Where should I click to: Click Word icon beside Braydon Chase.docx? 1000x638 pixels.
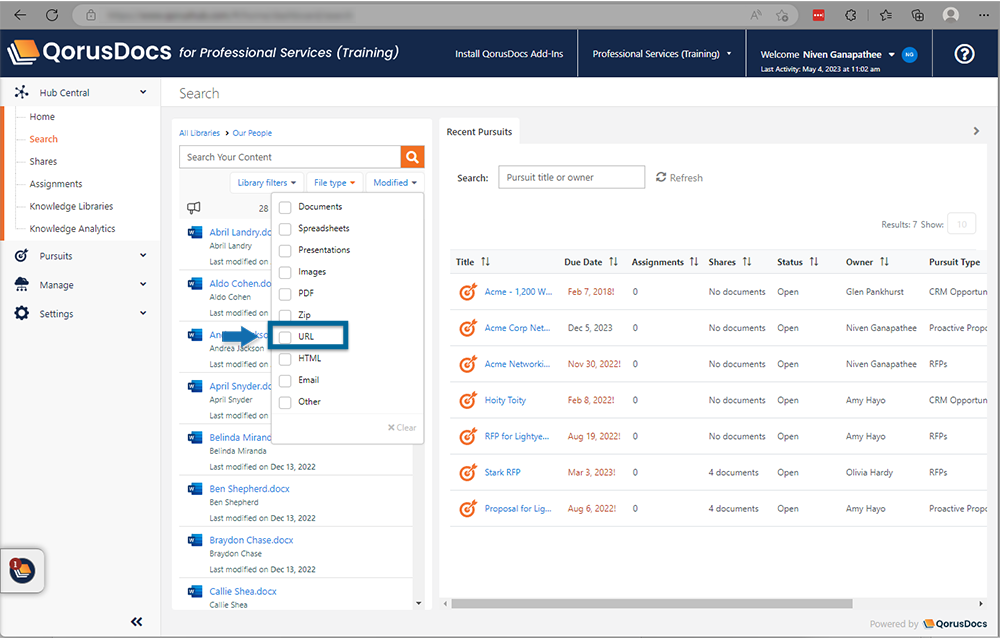point(195,540)
